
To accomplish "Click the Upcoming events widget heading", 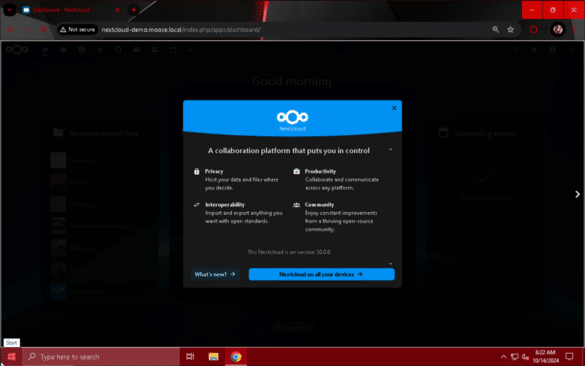I will (486, 134).
